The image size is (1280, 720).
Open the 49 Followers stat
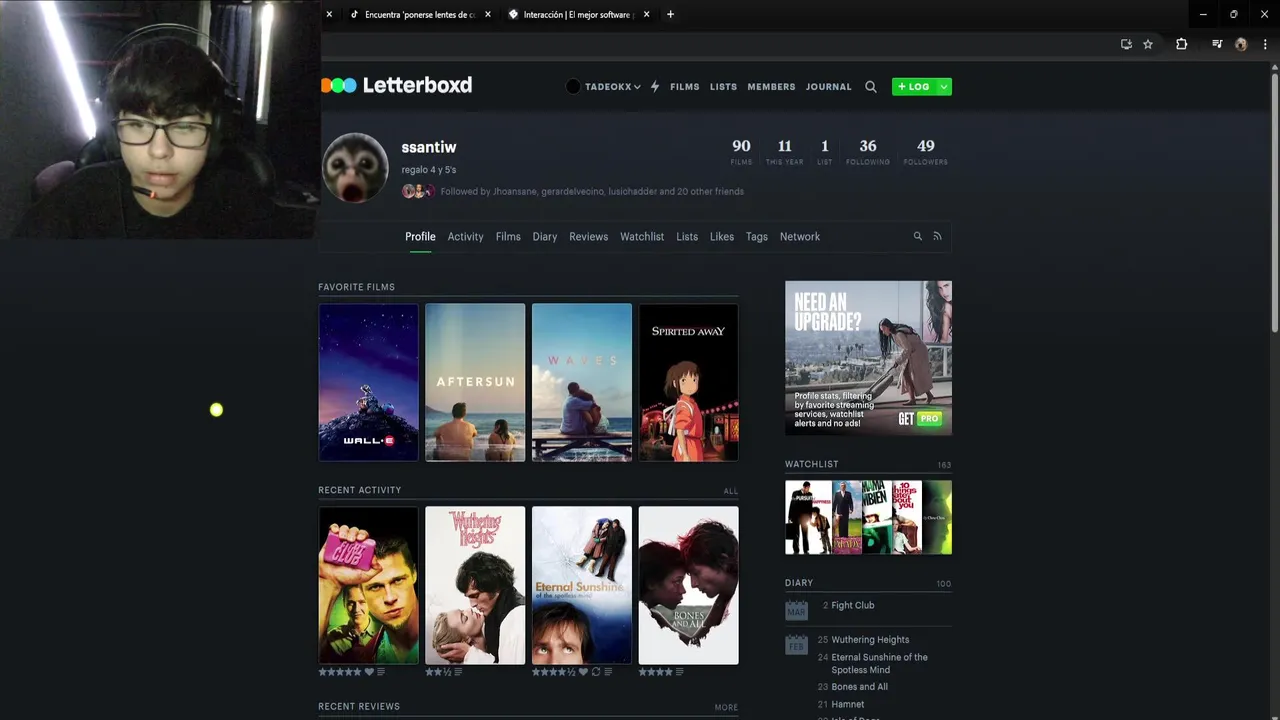pyautogui.click(x=926, y=151)
